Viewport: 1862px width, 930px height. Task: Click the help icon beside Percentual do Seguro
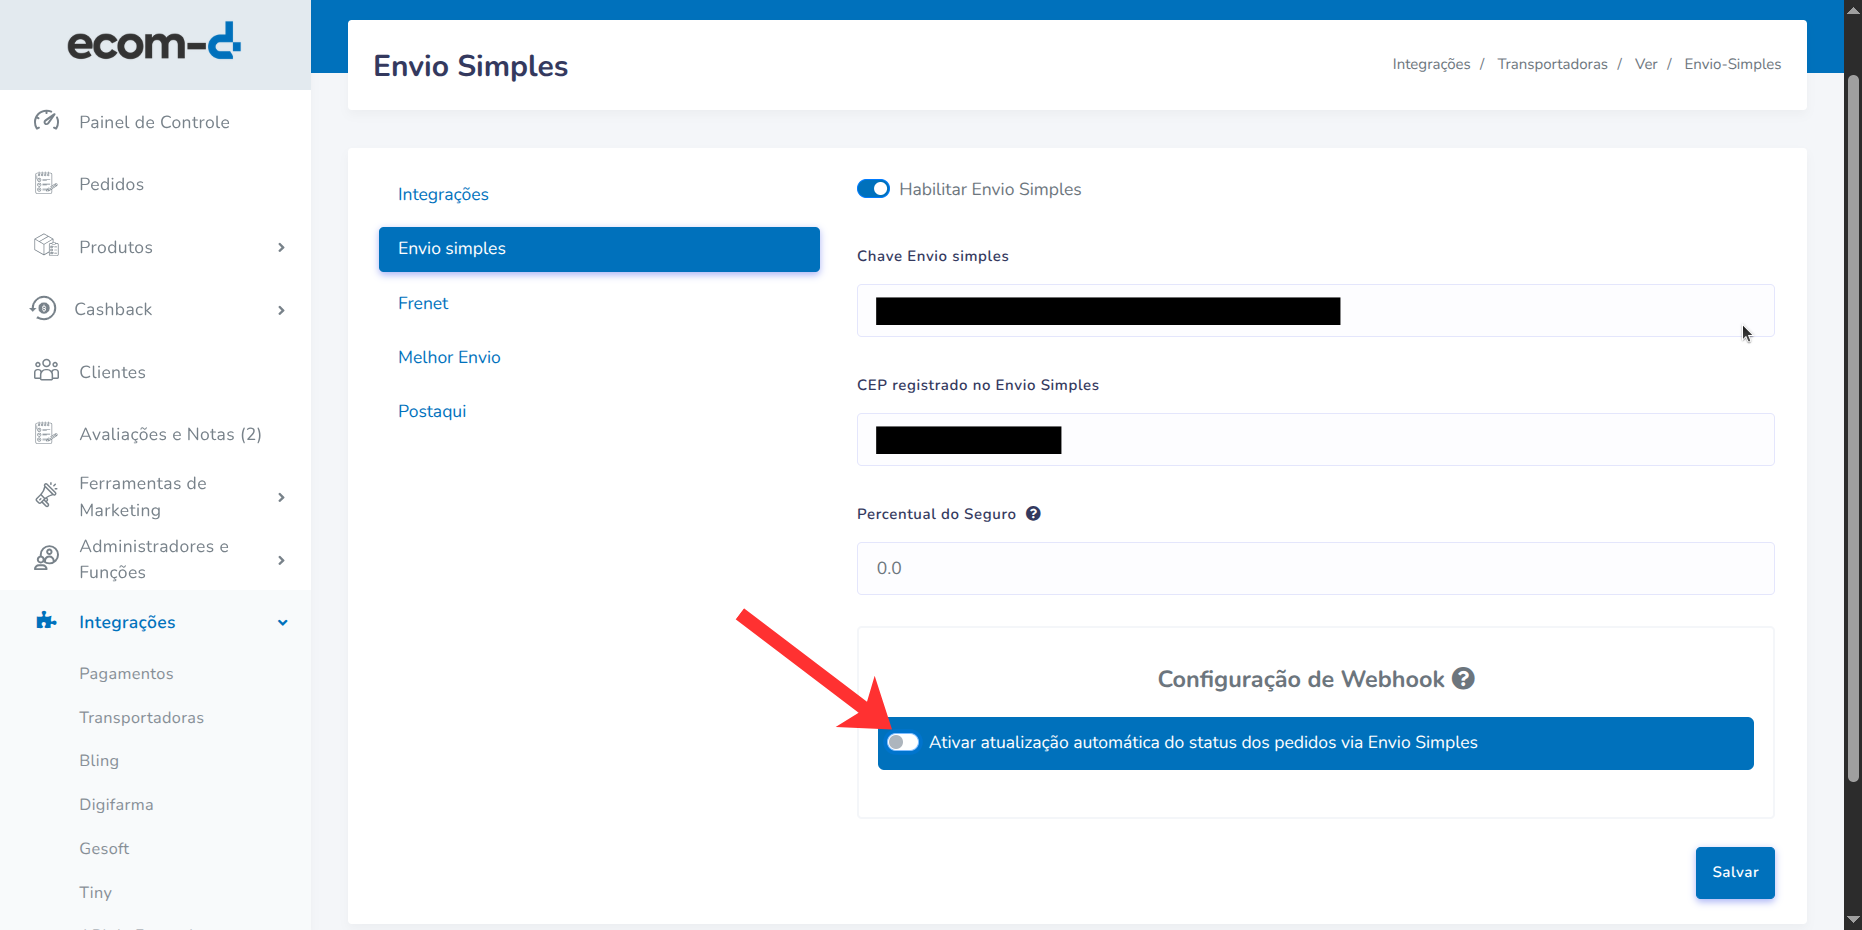point(1033,513)
